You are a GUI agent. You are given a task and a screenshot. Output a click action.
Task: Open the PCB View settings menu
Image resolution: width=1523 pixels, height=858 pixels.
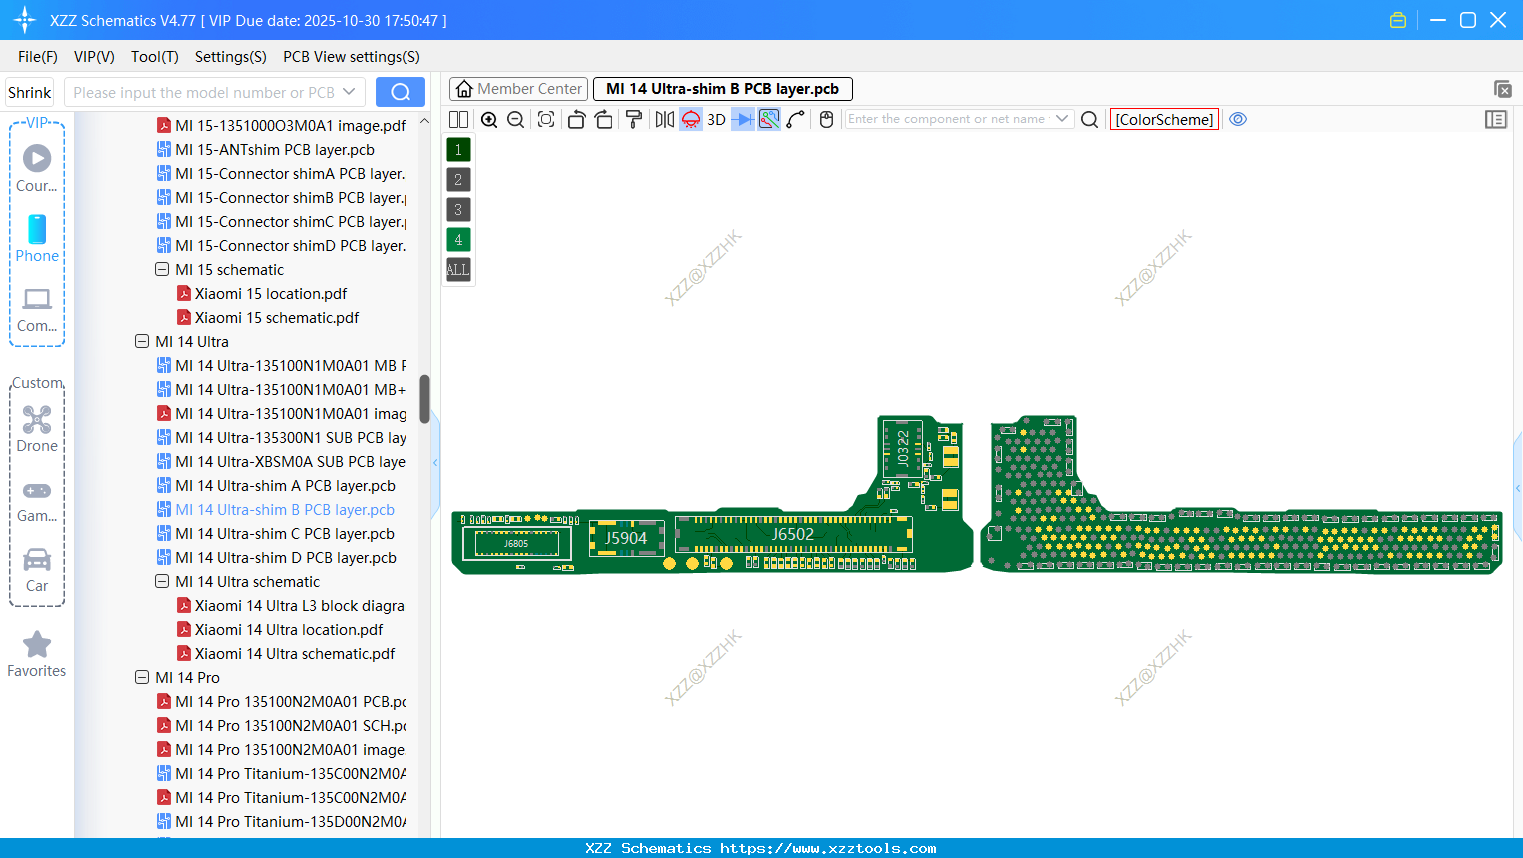pyautogui.click(x=351, y=57)
